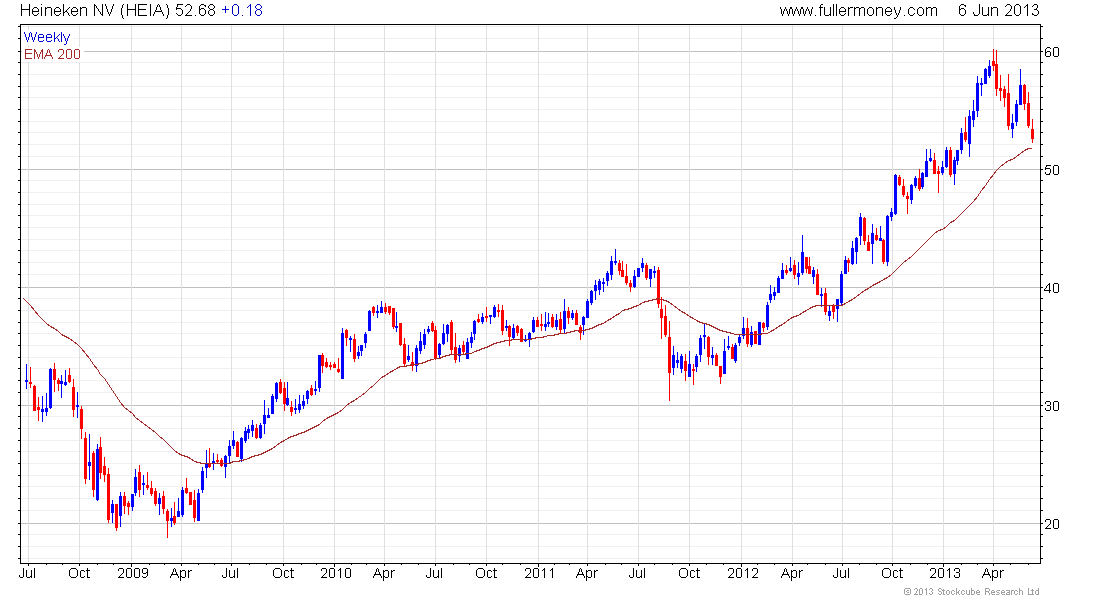Click the 2013 year label on time axis

(x=945, y=573)
